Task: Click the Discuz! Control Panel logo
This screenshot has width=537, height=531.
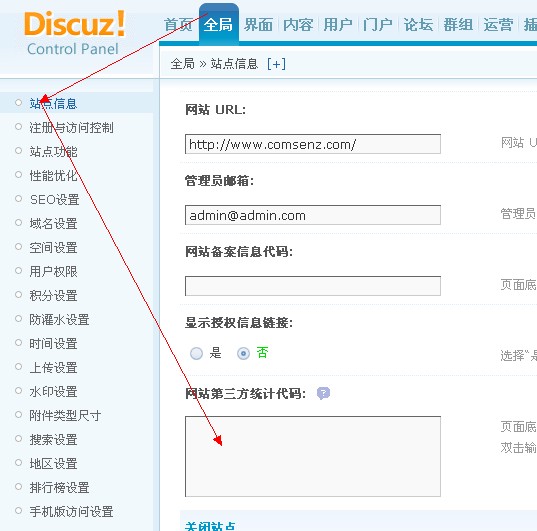Action: [x=75, y=33]
